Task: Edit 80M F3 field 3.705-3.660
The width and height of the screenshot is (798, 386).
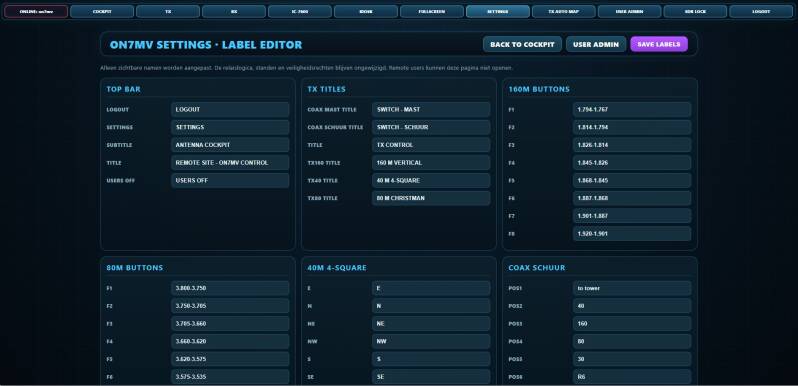Action: tap(230, 324)
